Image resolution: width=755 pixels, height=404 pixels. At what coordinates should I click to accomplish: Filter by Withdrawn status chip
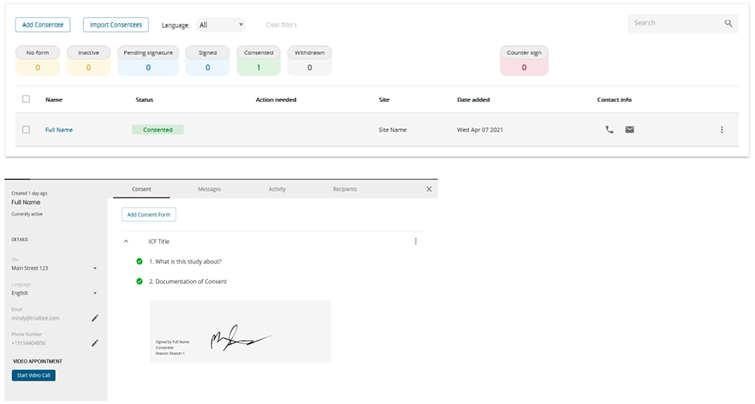tap(310, 61)
